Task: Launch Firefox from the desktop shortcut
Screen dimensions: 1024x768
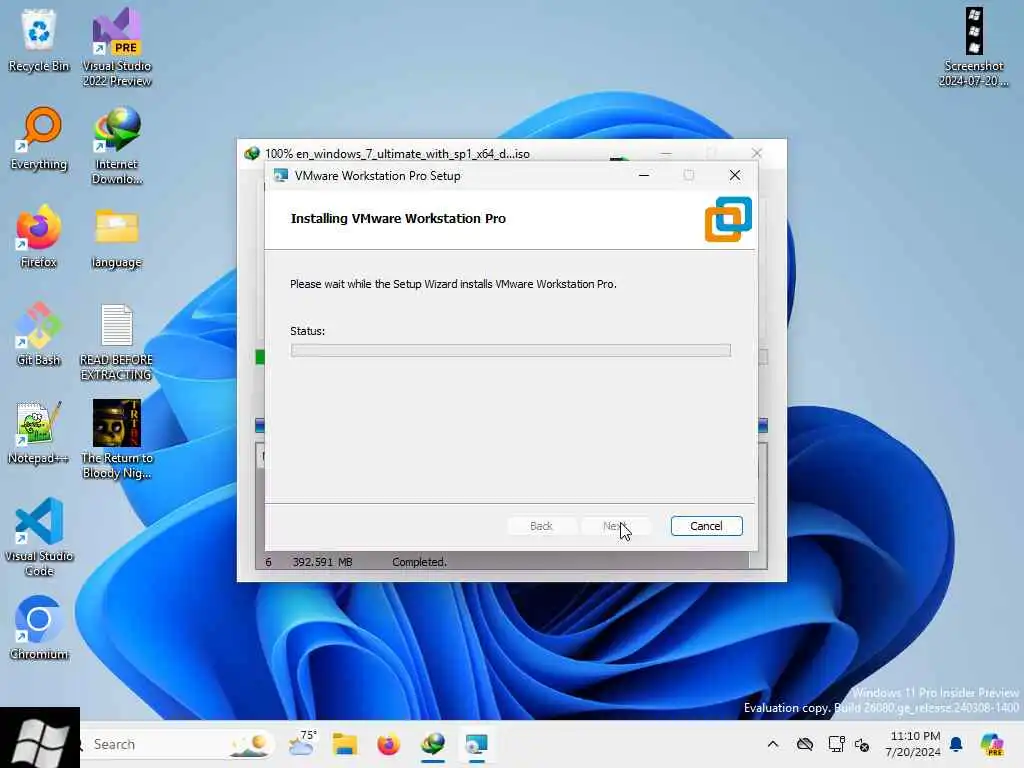Action: click(39, 236)
